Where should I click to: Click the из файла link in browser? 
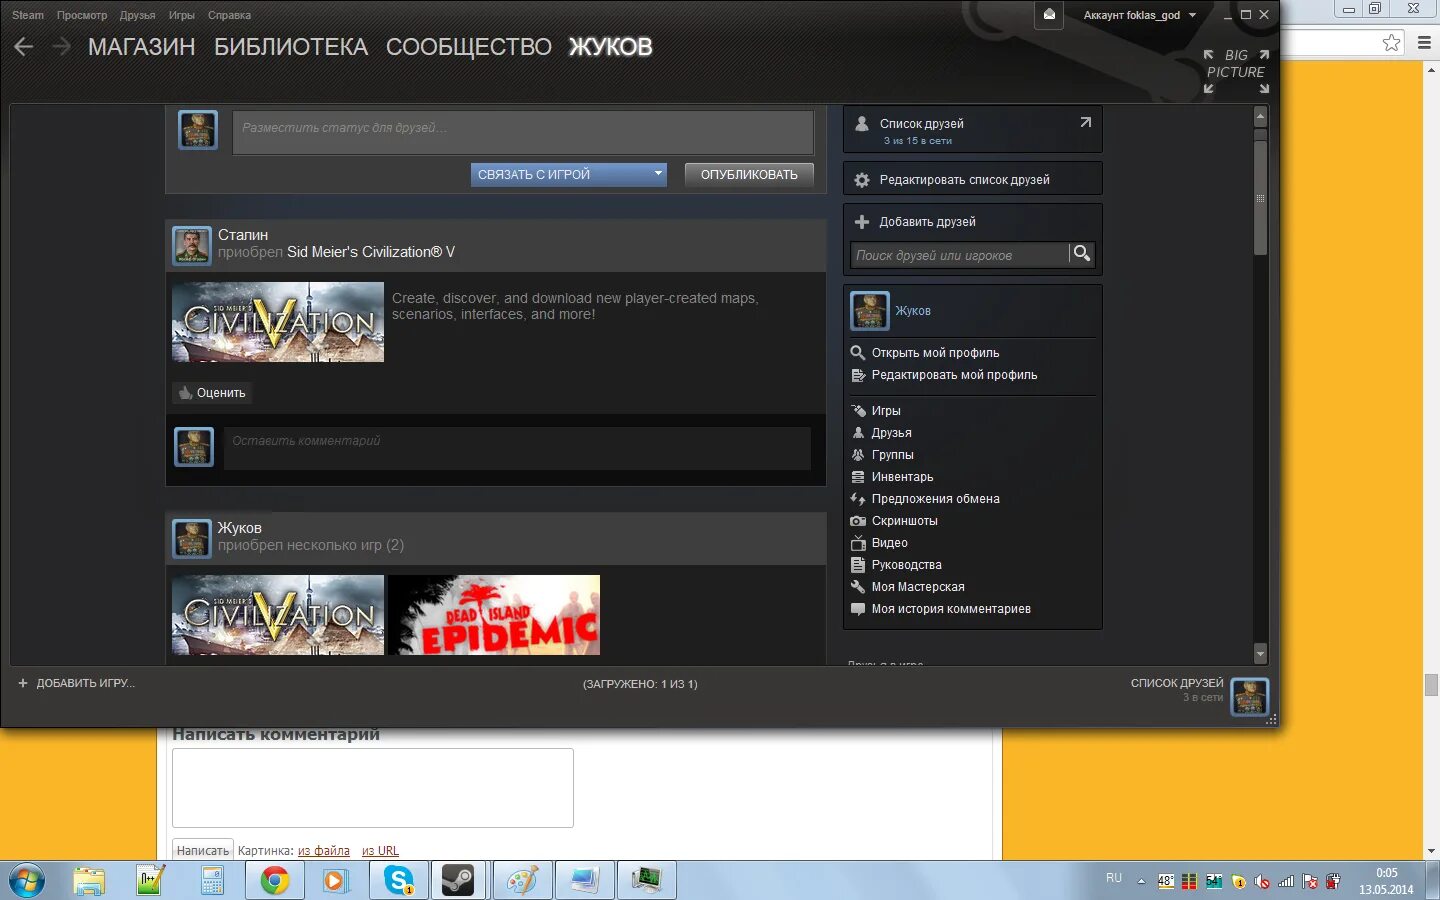click(324, 851)
